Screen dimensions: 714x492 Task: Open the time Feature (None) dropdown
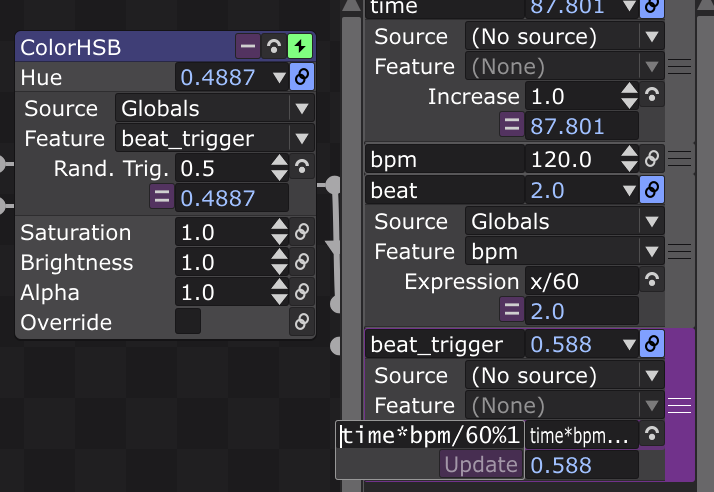pos(564,67)
